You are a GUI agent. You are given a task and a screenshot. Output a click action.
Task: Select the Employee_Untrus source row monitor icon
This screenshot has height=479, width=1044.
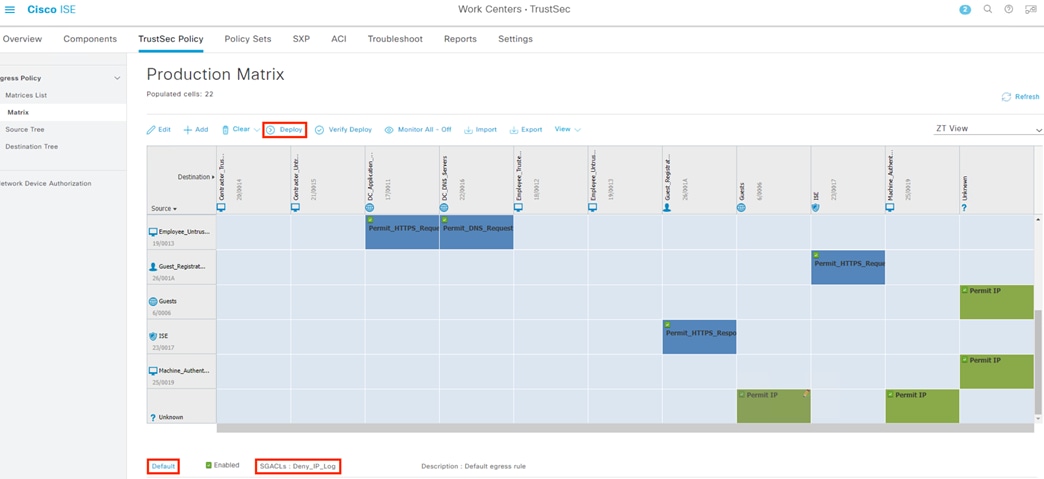[153, 232]
